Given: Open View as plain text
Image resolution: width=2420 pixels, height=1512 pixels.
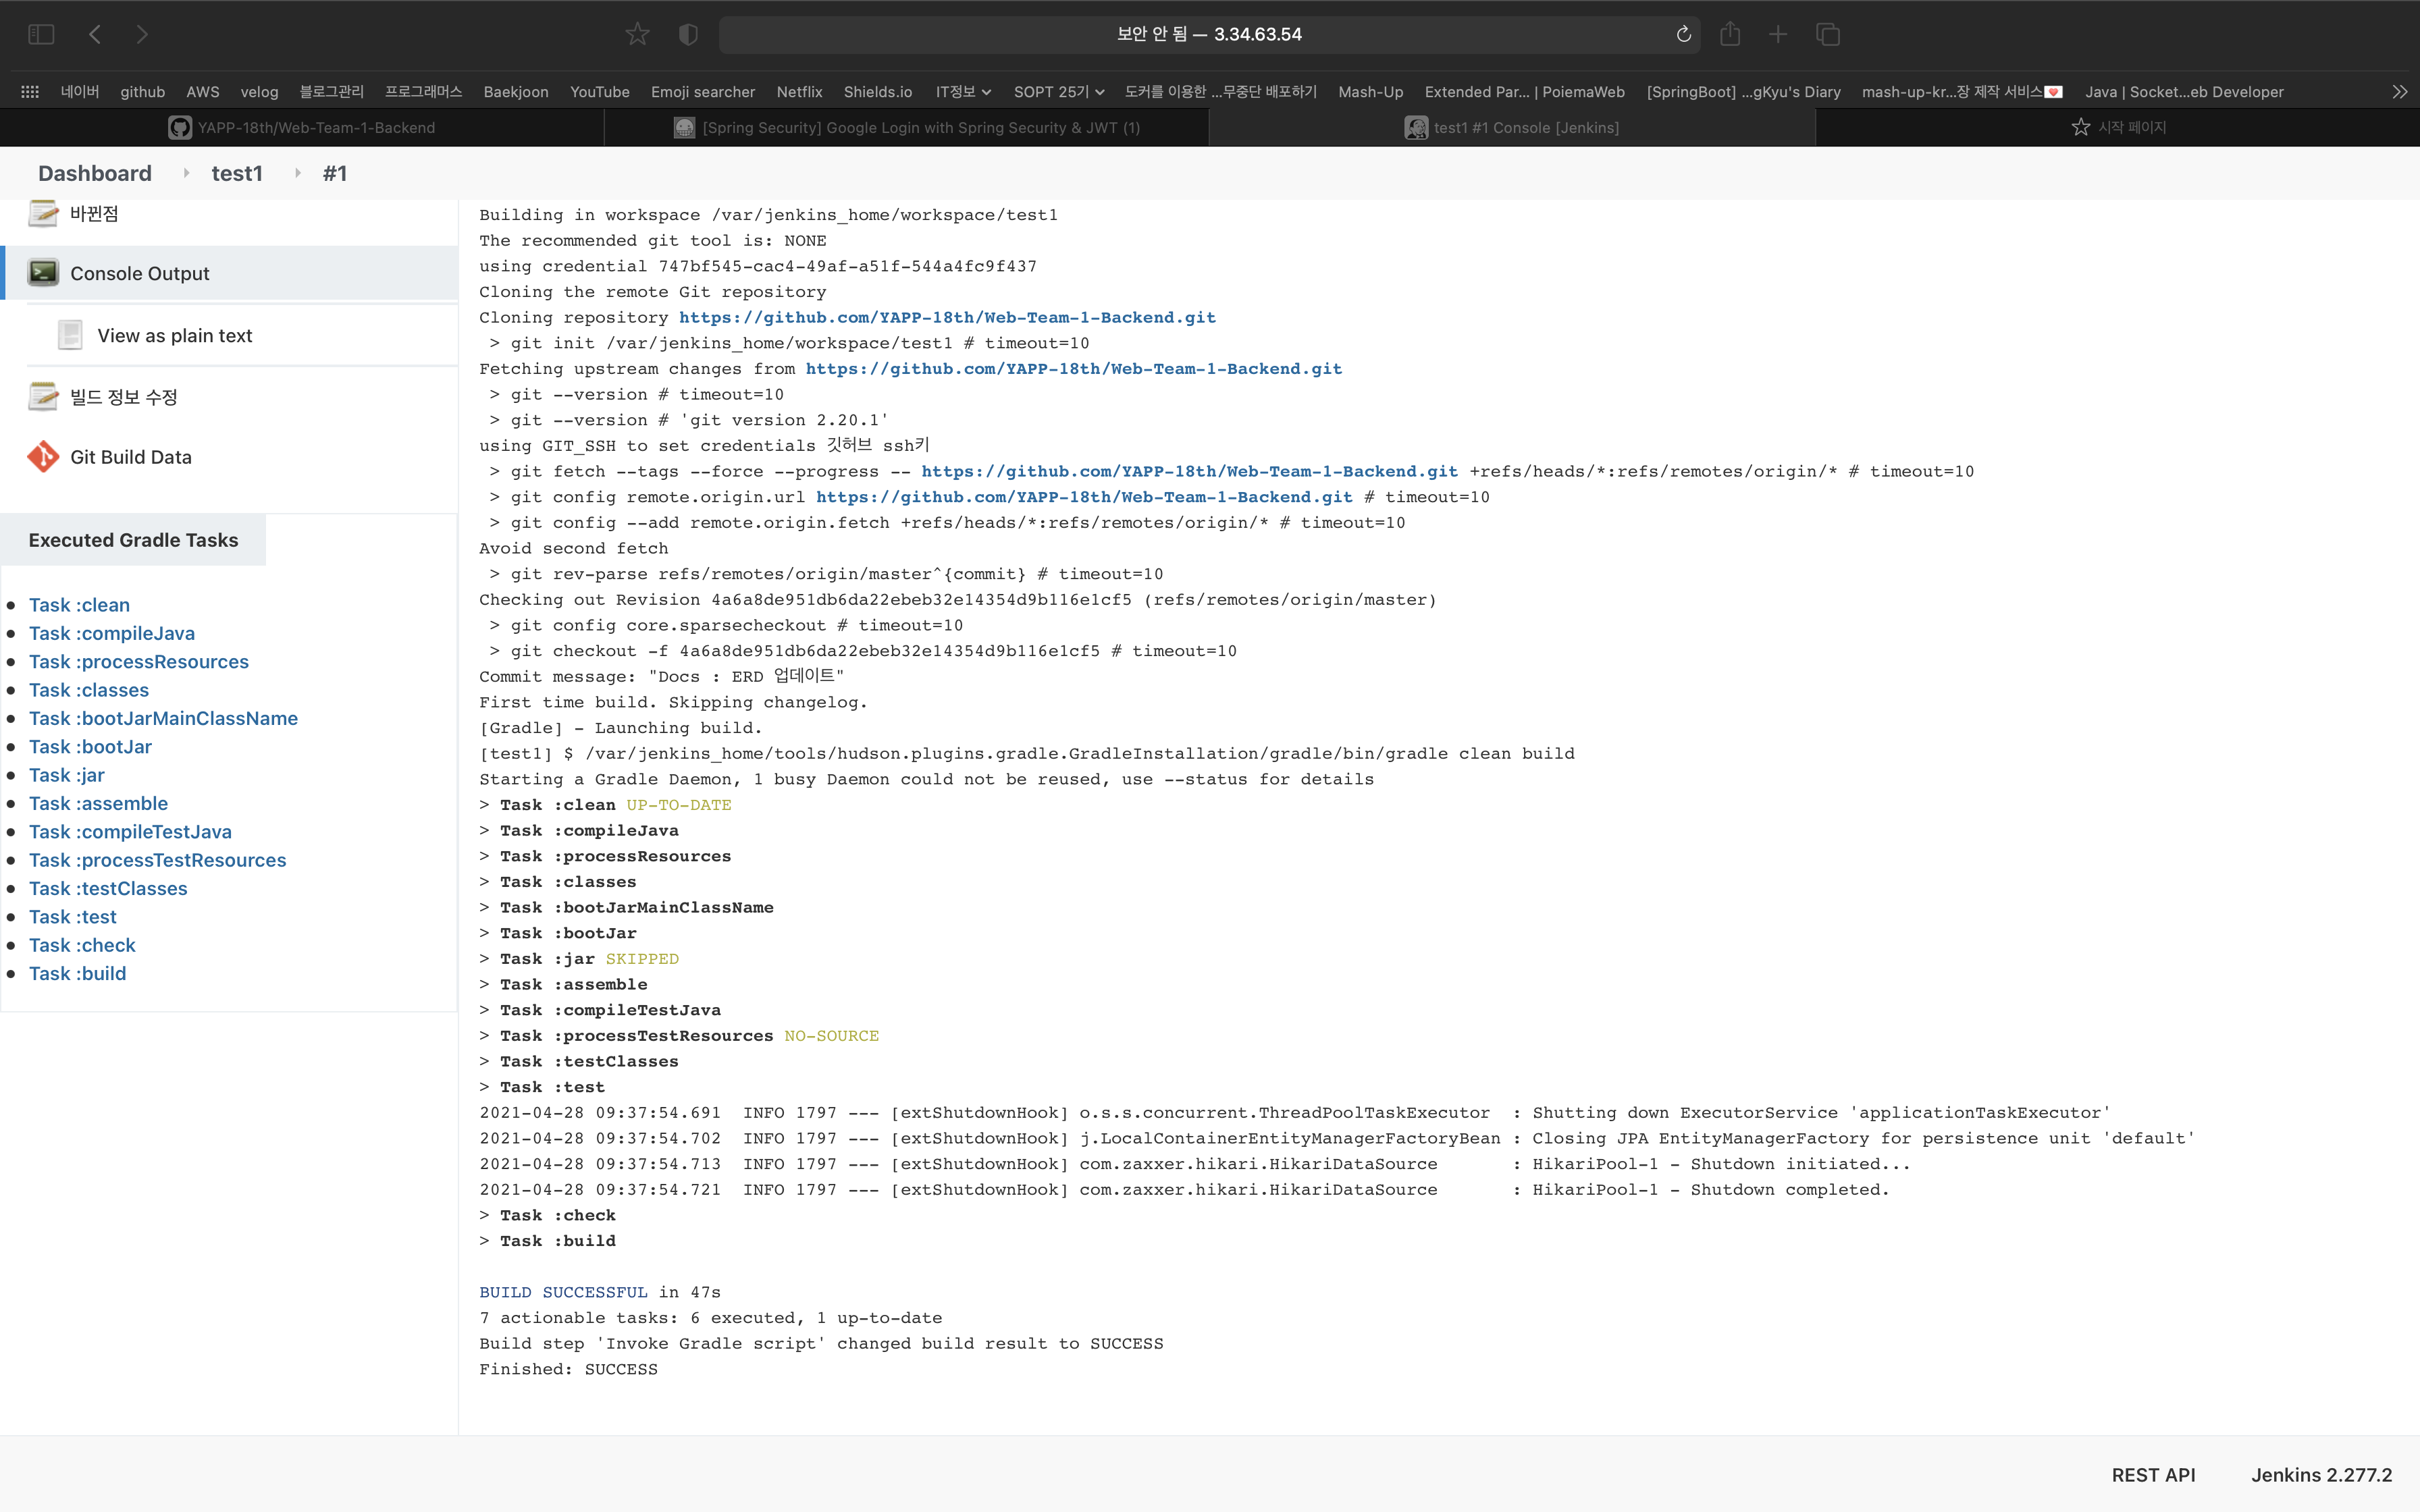Looking at the screenshot, I should (175, 335).
